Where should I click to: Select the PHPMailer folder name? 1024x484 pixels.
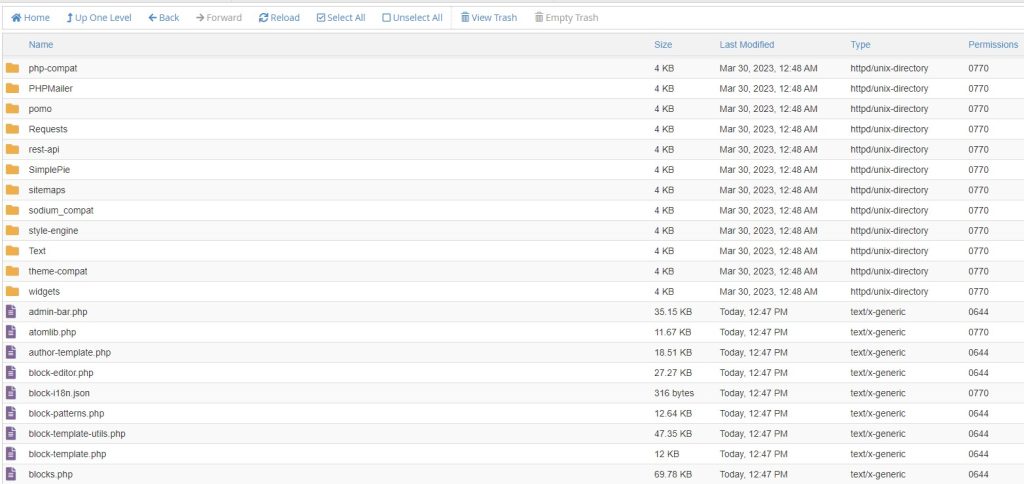(x=51, y=88)
